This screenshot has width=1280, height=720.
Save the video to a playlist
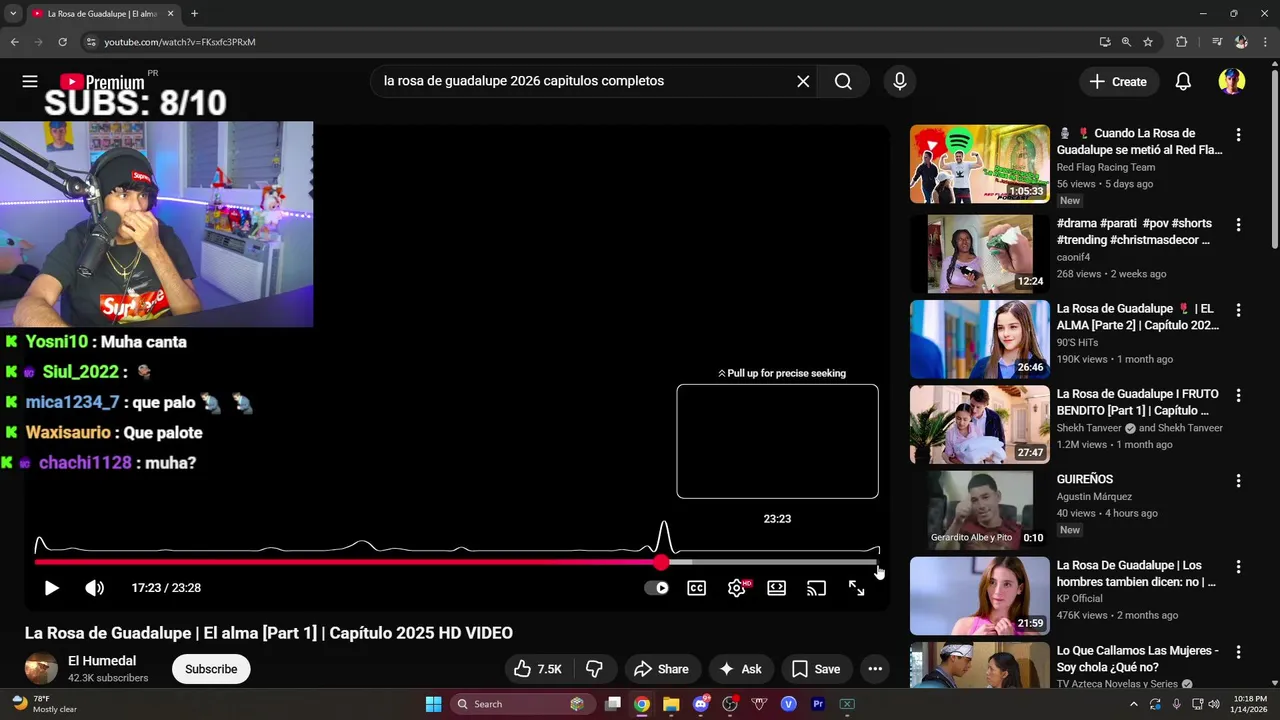pyautogui.click(x=816, y=669)
